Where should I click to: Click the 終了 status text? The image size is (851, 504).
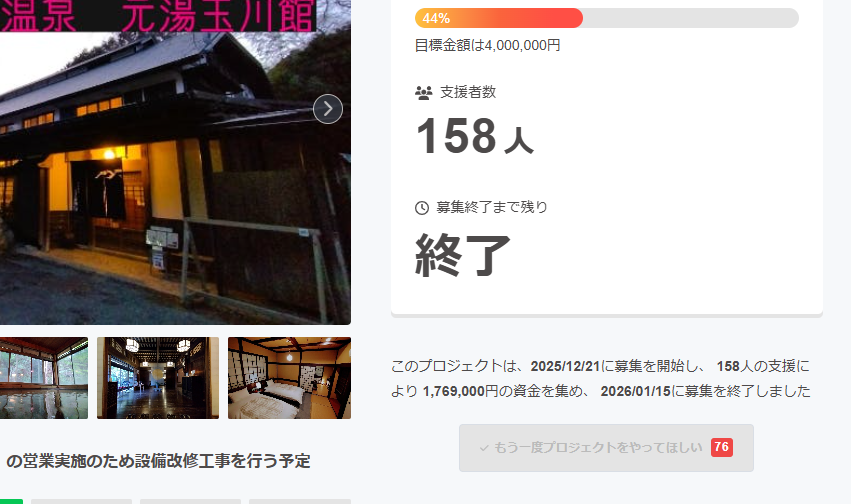coord(463,255)
